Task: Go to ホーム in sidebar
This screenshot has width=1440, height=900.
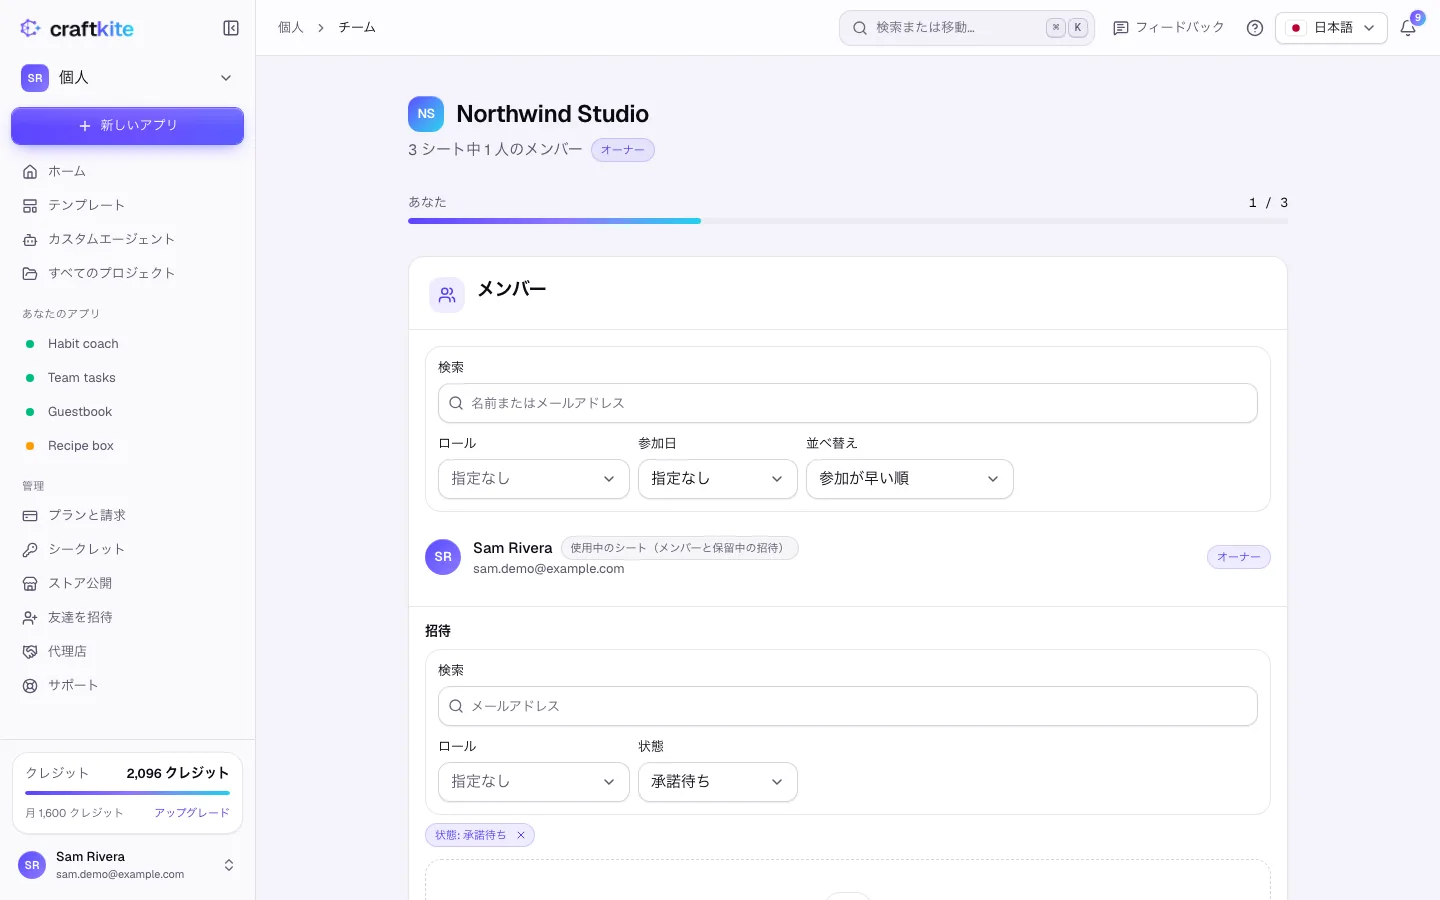Action: tap(127, 171)
